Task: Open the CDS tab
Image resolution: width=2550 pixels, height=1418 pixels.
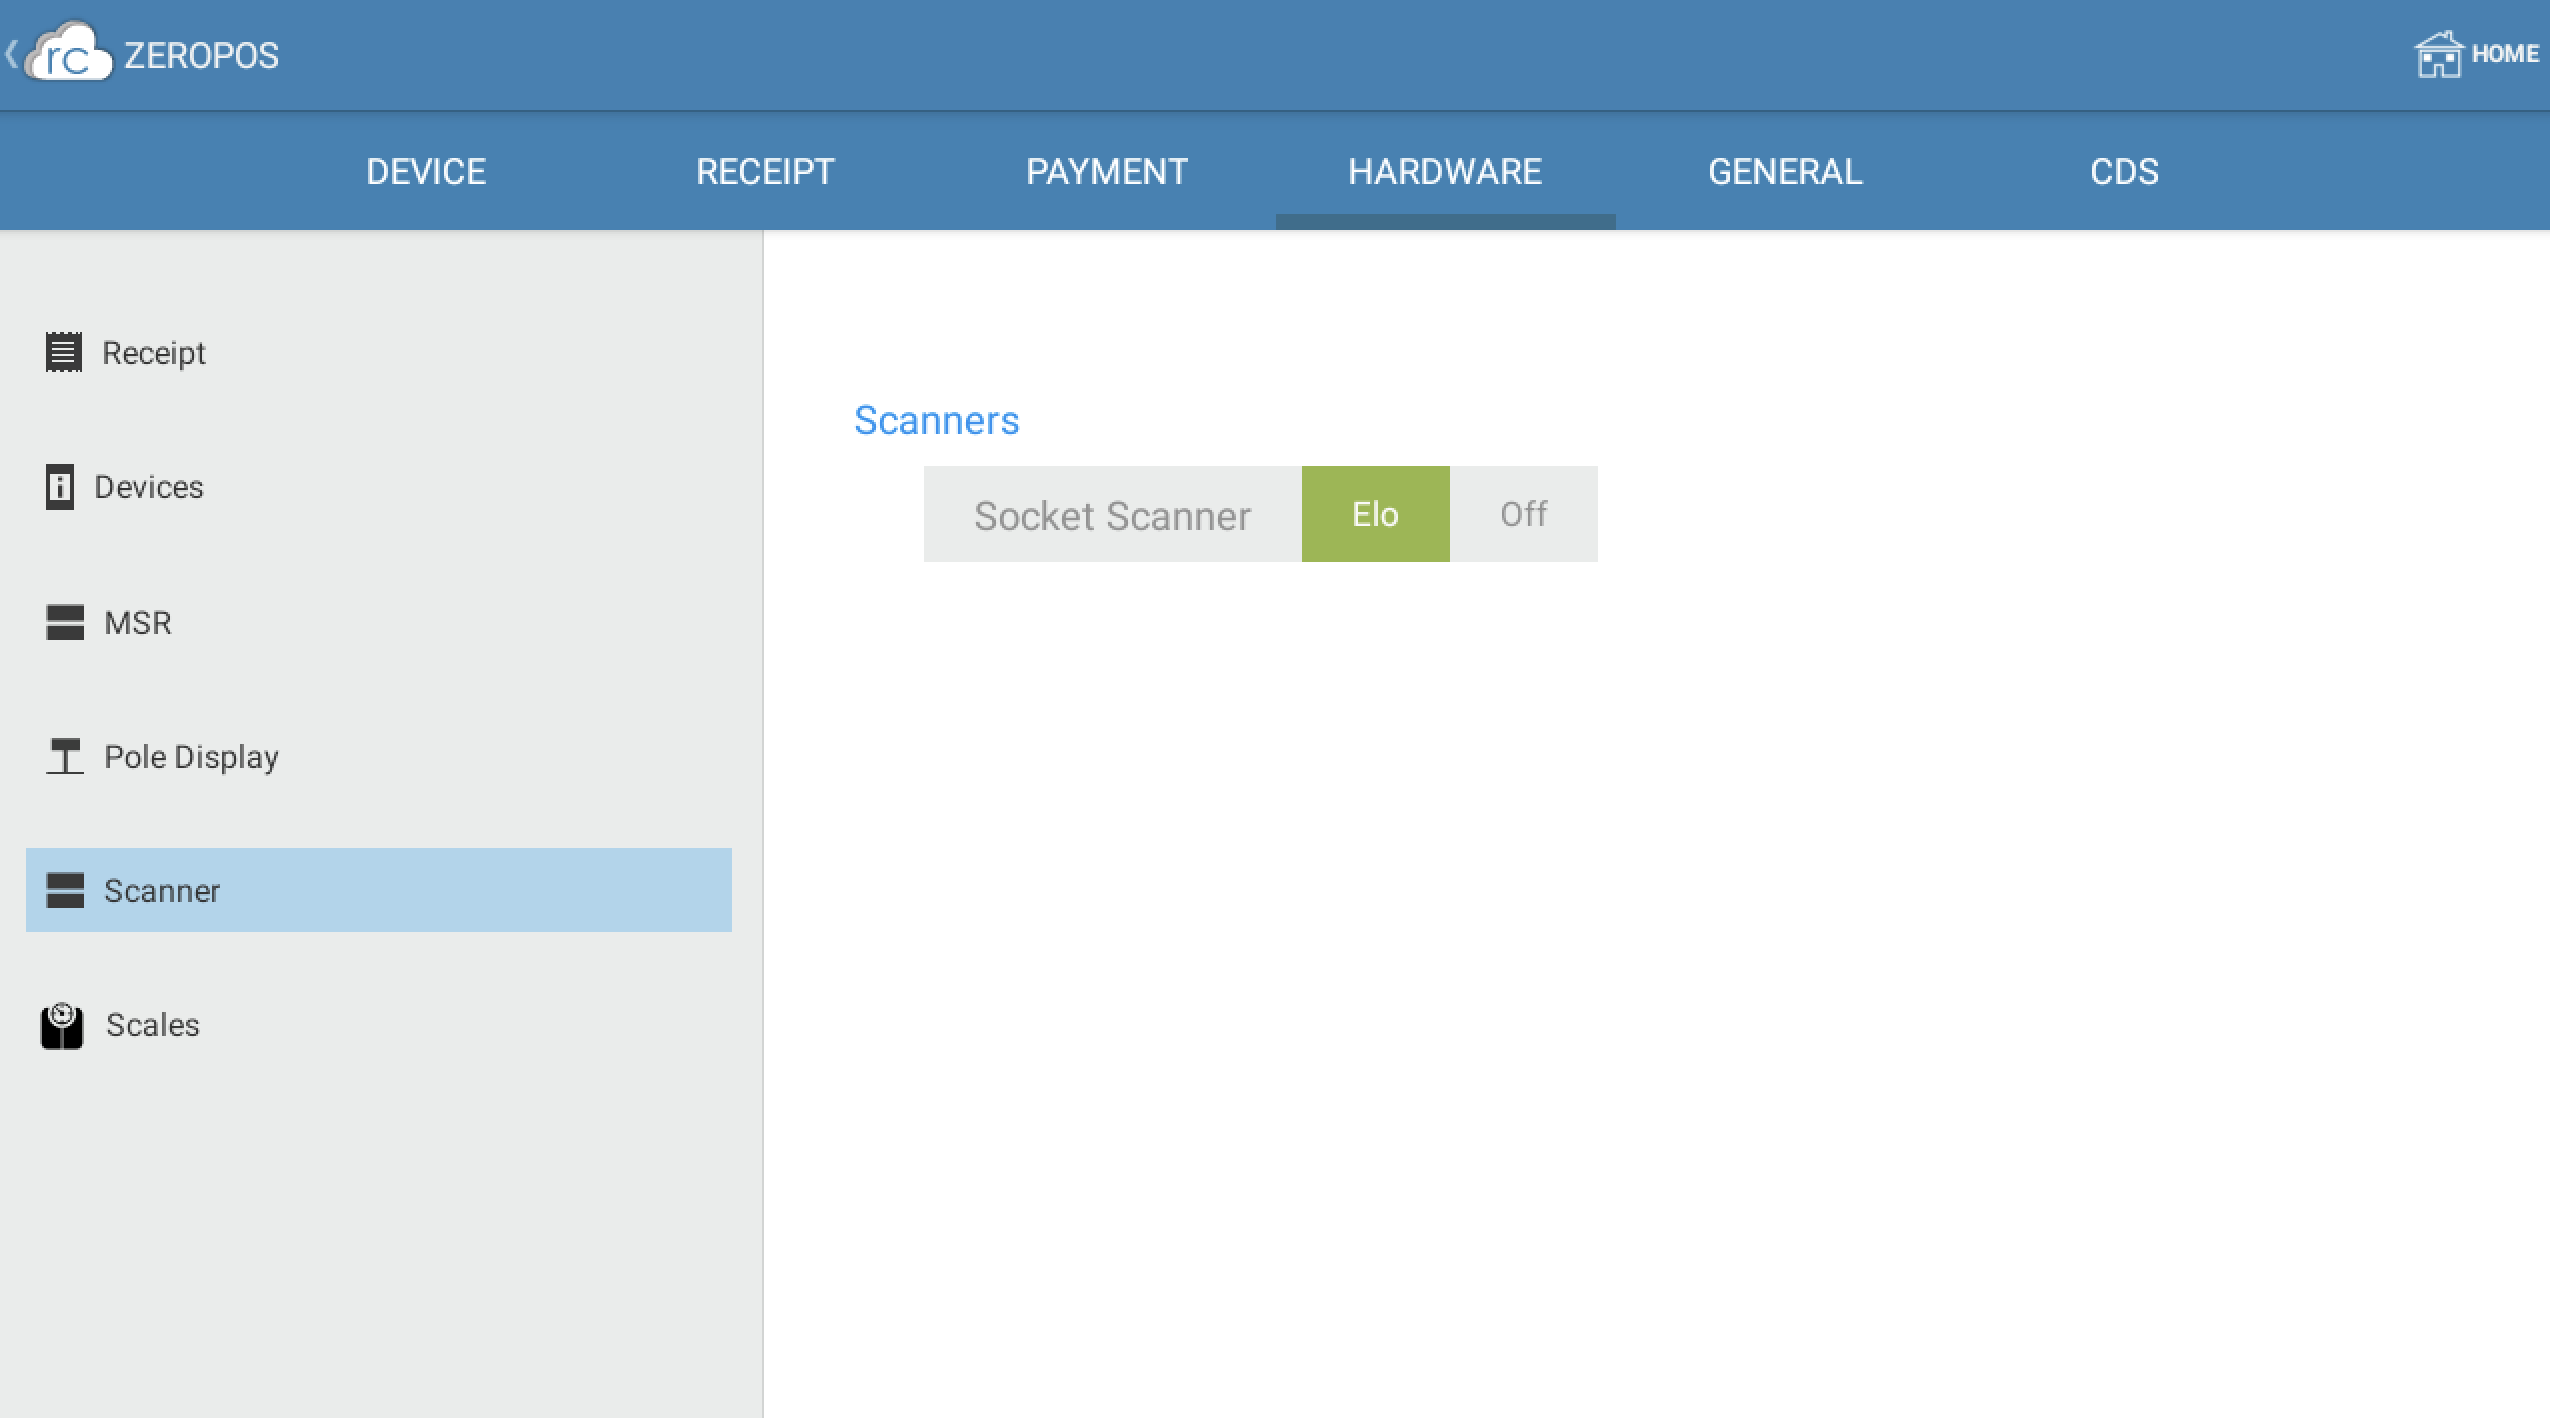Action: [x=2124, y=171]
